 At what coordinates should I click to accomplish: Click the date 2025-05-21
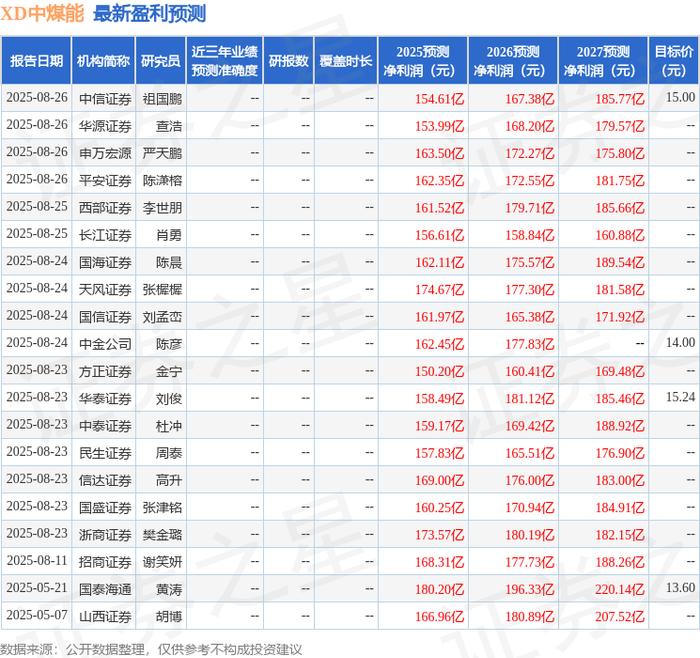point(37,587)
